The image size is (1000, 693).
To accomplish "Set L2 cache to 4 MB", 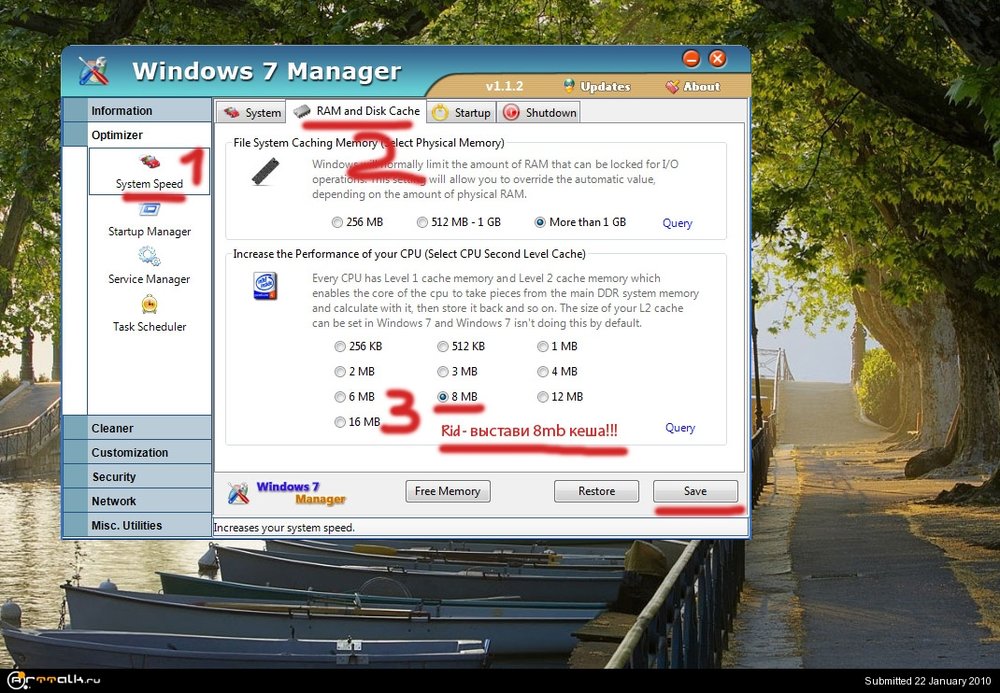I will point(543,372).
